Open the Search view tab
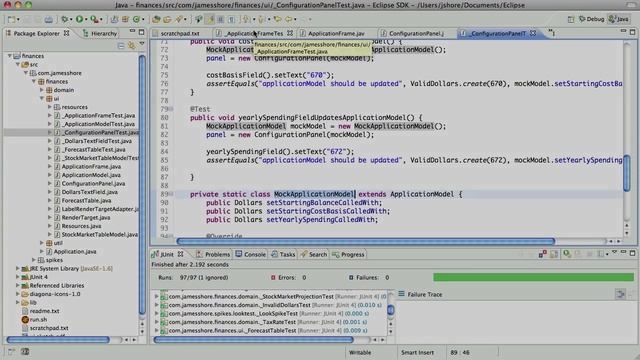Image resolution: width=640 pixels, height=360 pixels. 314,254
